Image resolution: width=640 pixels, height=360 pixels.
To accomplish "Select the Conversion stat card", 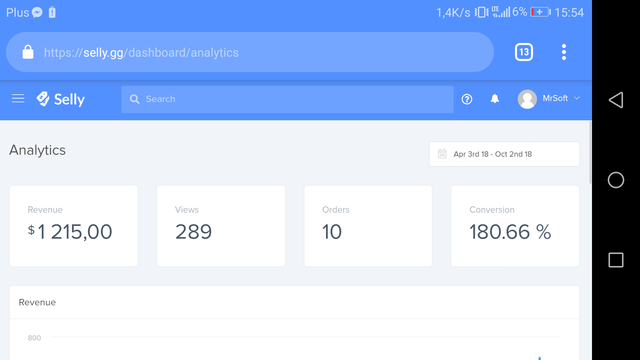I will coord(515,226).
